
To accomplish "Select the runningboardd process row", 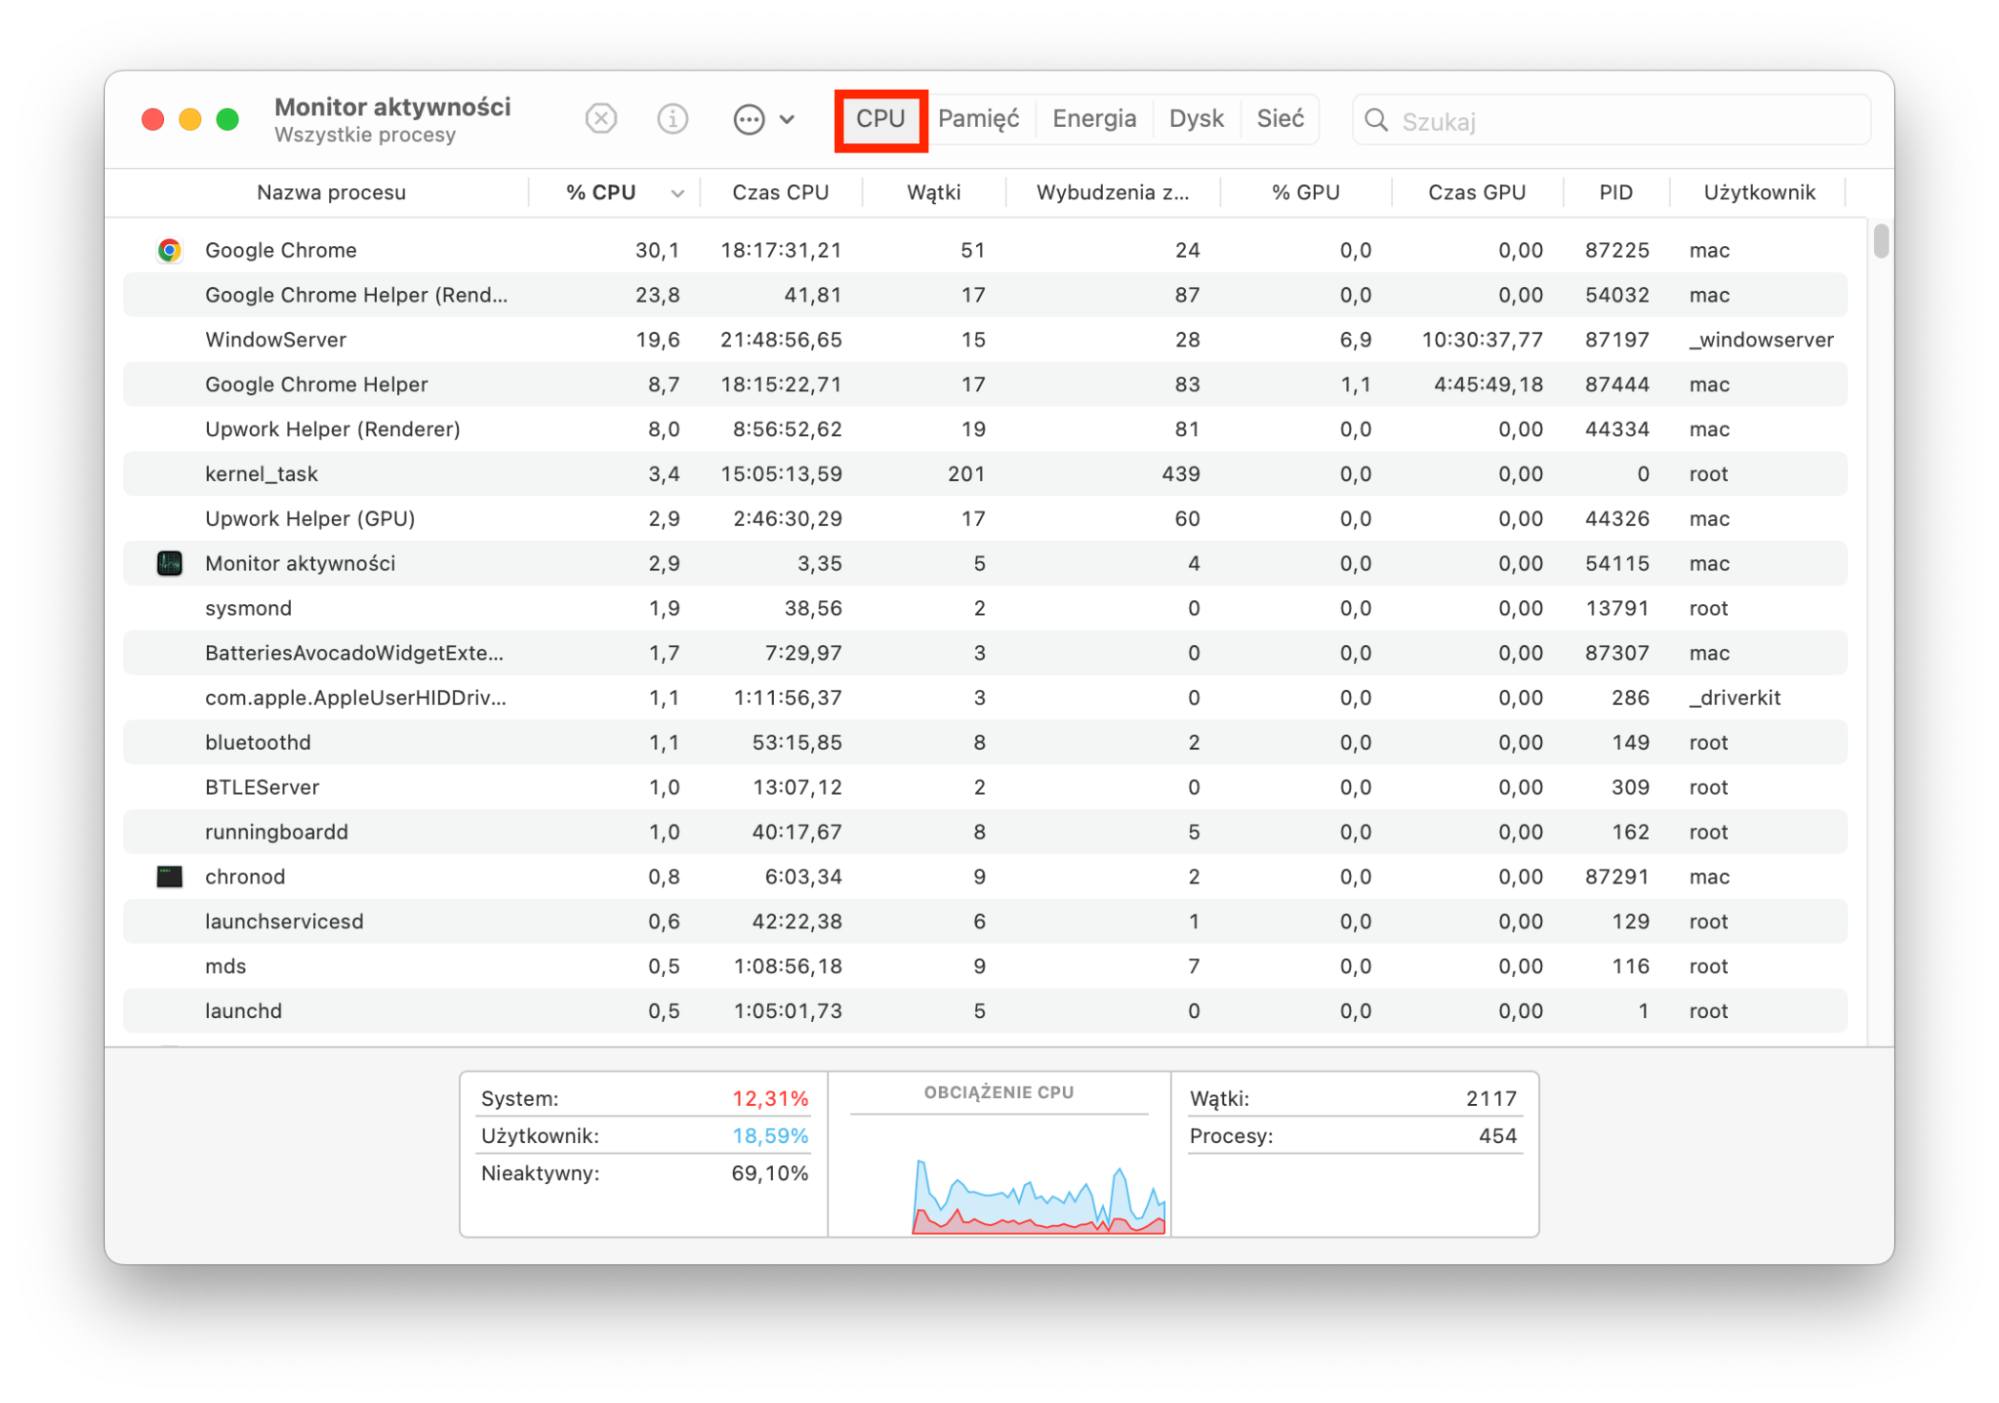I will 985,832.
